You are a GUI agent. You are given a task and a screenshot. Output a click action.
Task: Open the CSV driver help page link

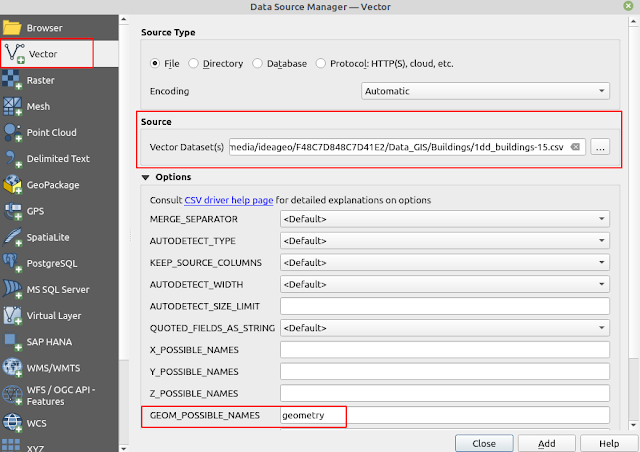(x=229, y=200)
